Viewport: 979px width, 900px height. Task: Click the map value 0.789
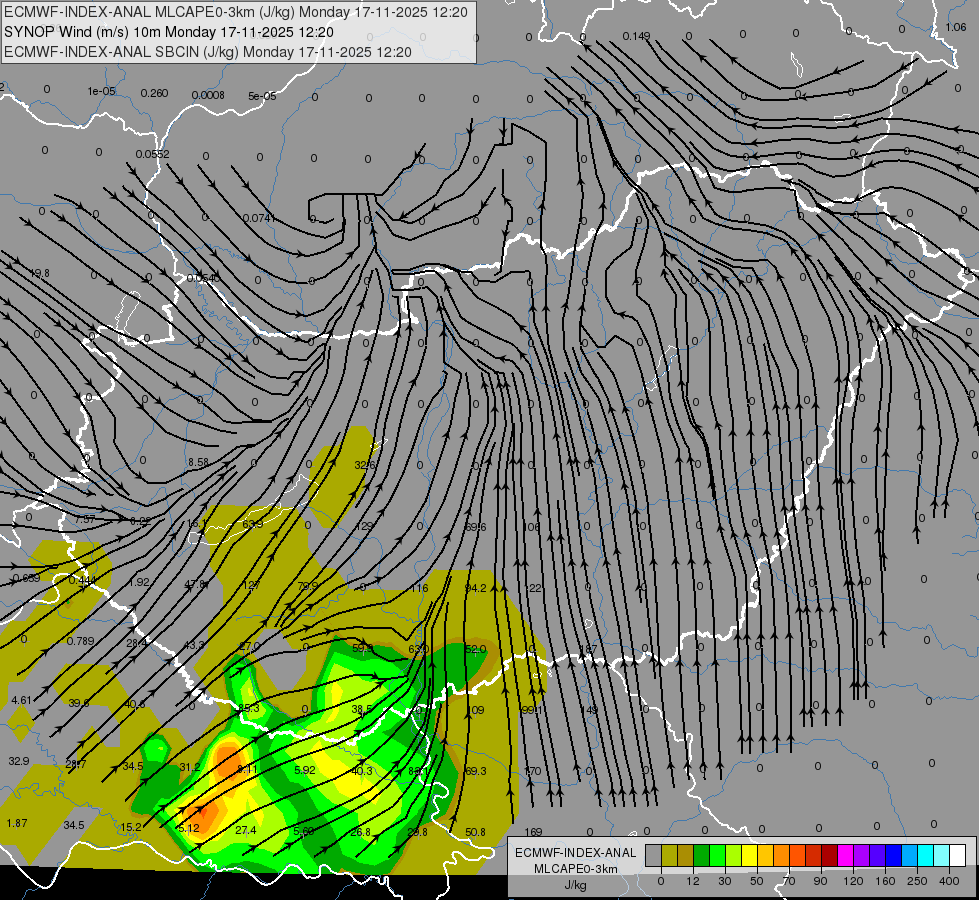tap(81, 641)
